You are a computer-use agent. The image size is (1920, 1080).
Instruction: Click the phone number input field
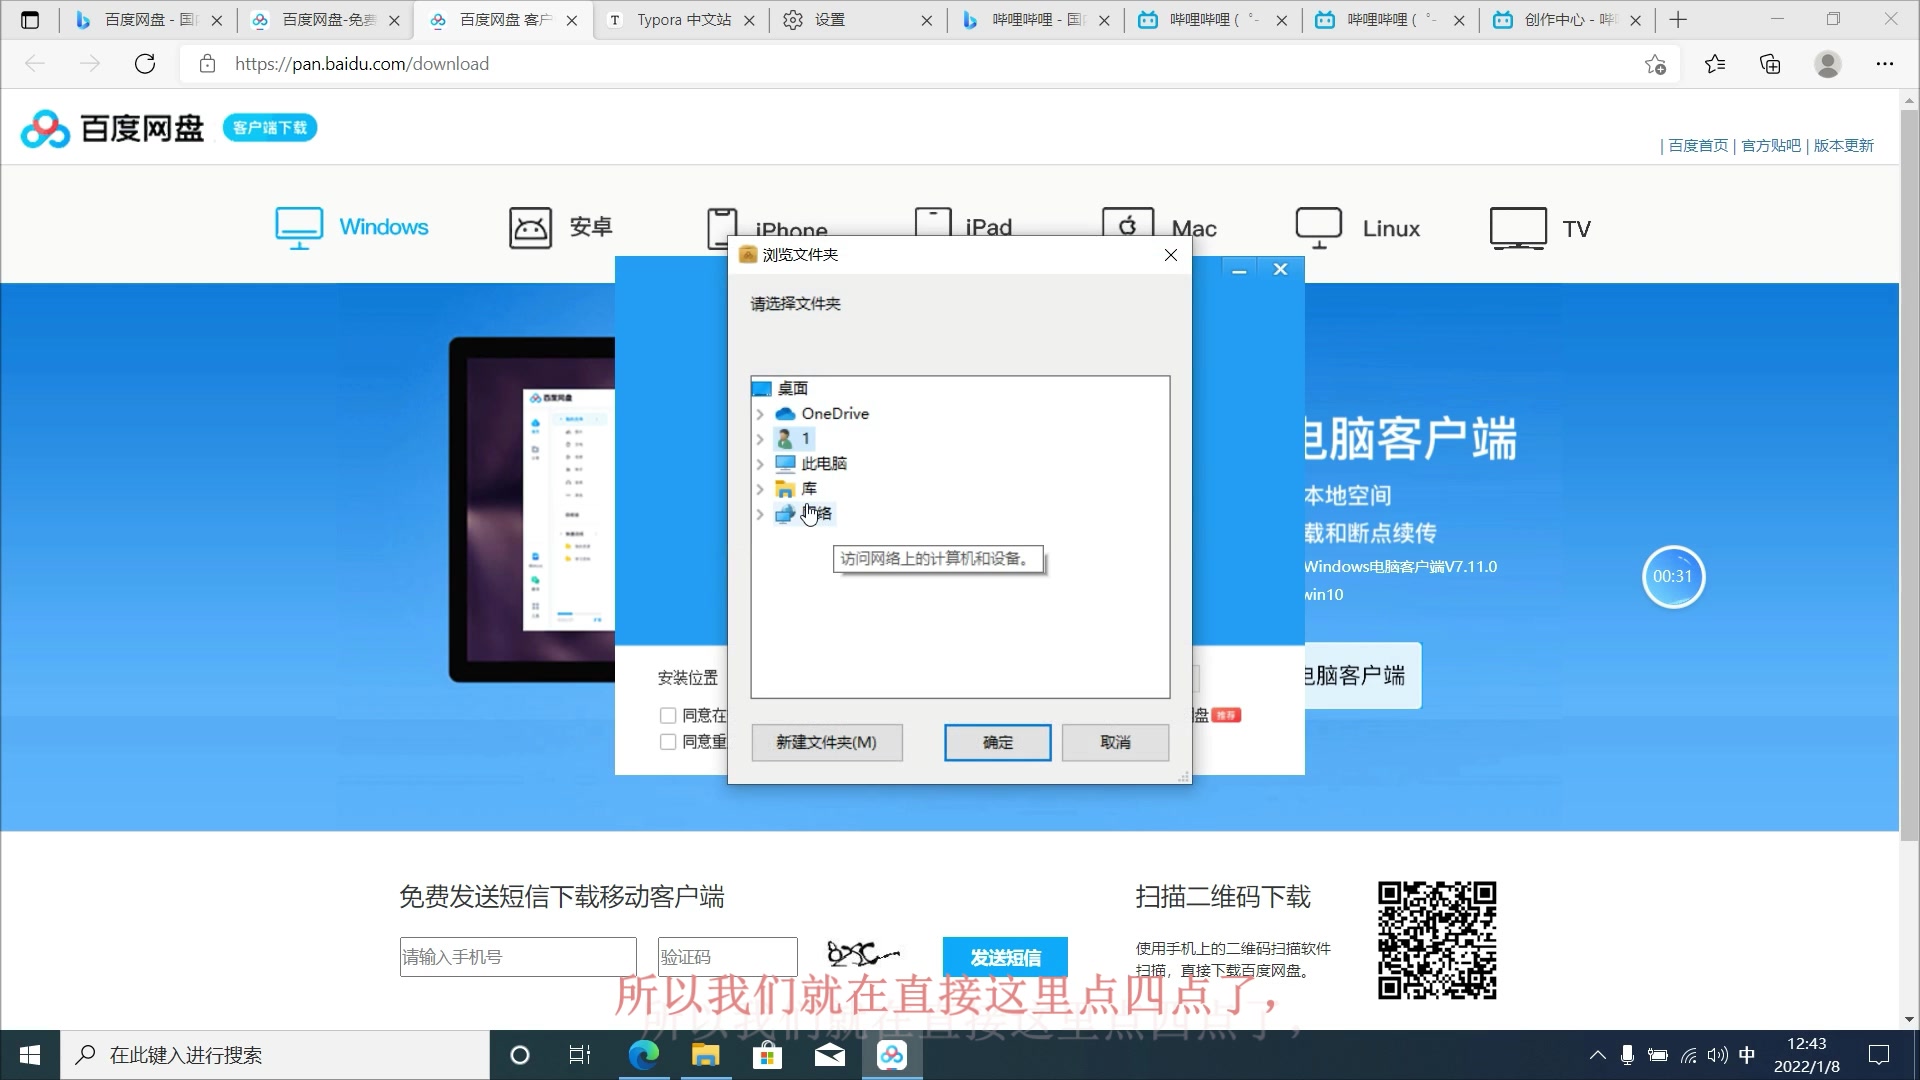[518, 957]
